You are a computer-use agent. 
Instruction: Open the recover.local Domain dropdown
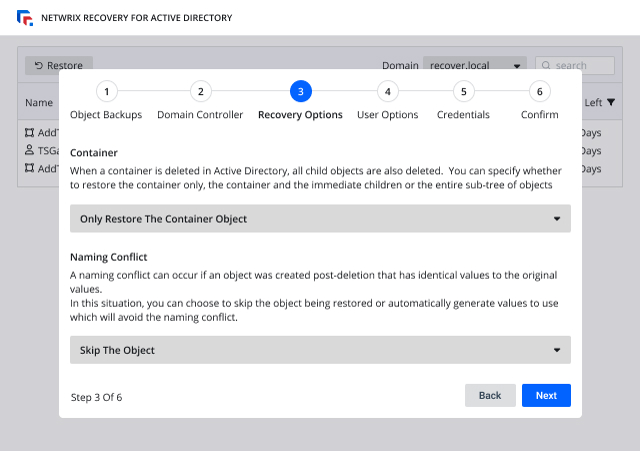pyautogui.click(x=475, y=66)
